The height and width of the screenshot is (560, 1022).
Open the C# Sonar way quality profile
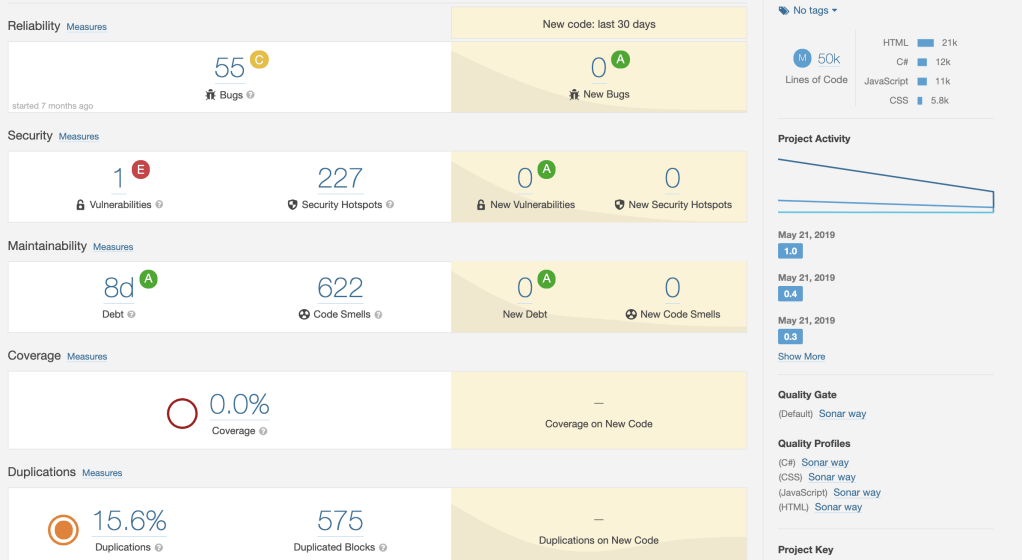(825, 462)
